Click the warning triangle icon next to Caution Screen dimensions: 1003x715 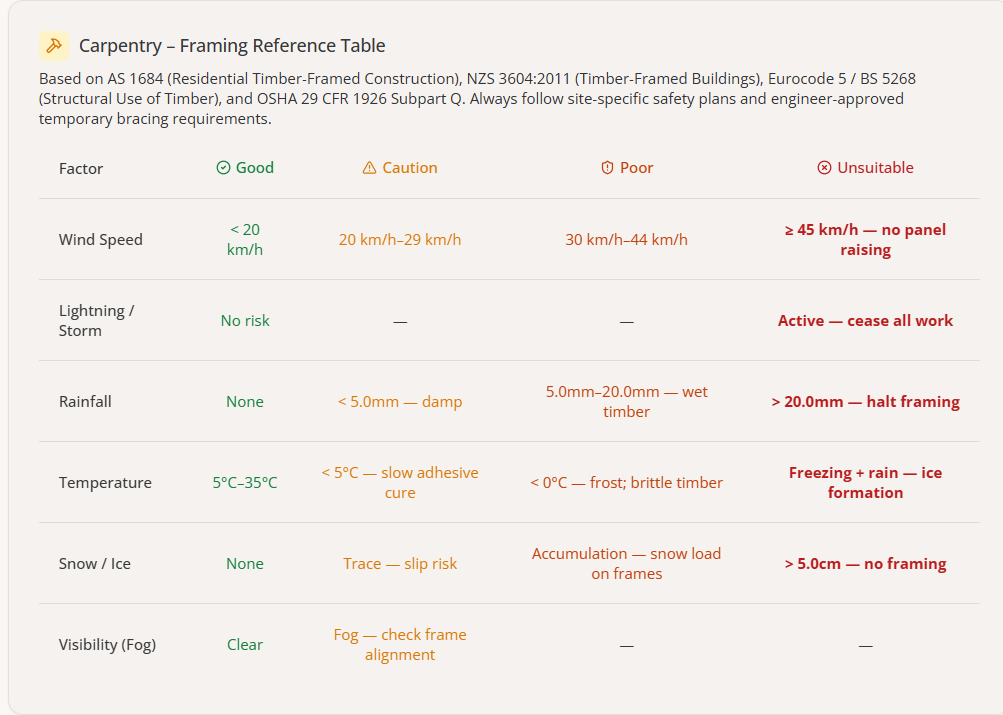coord(369,168)
